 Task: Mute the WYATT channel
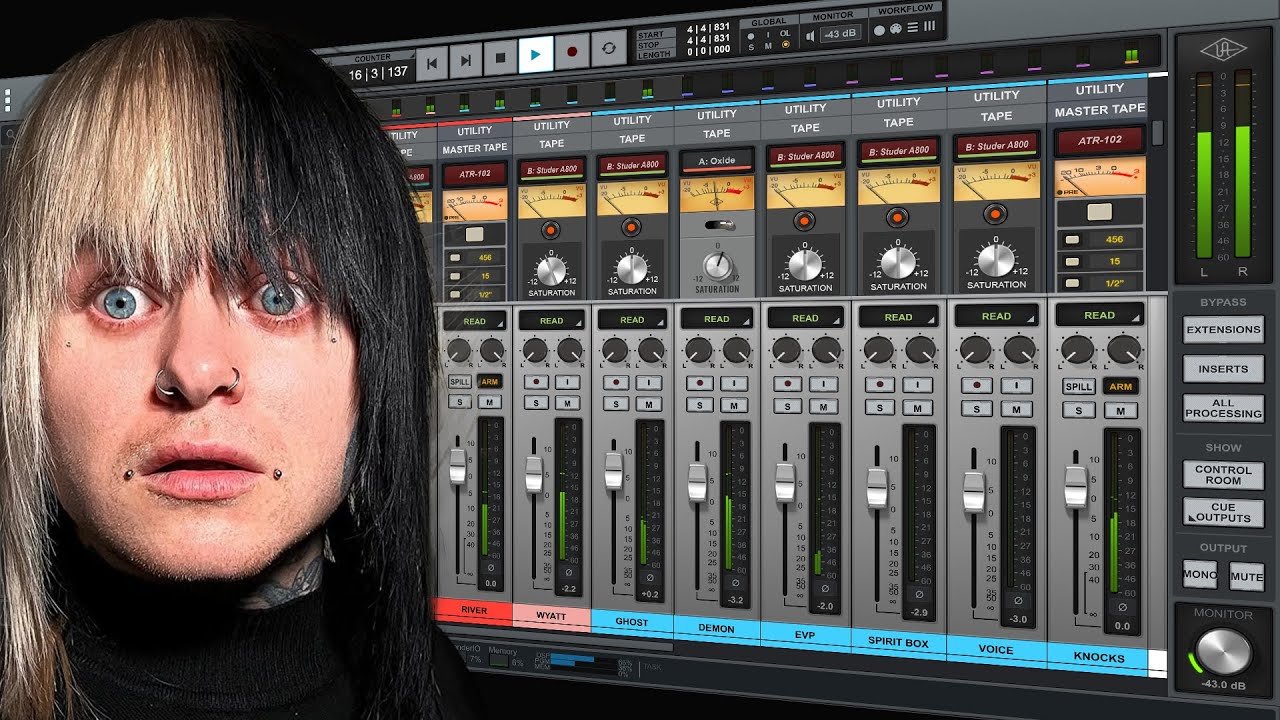click(568, 403)
